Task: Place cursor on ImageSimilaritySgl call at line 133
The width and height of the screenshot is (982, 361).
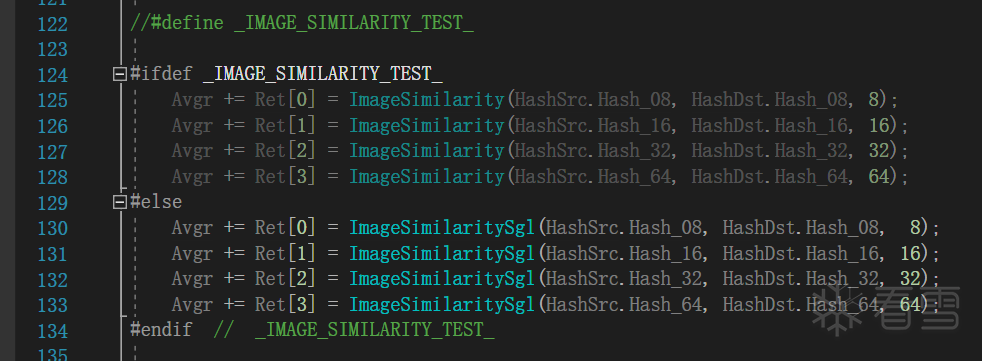Action: point(442,305)
